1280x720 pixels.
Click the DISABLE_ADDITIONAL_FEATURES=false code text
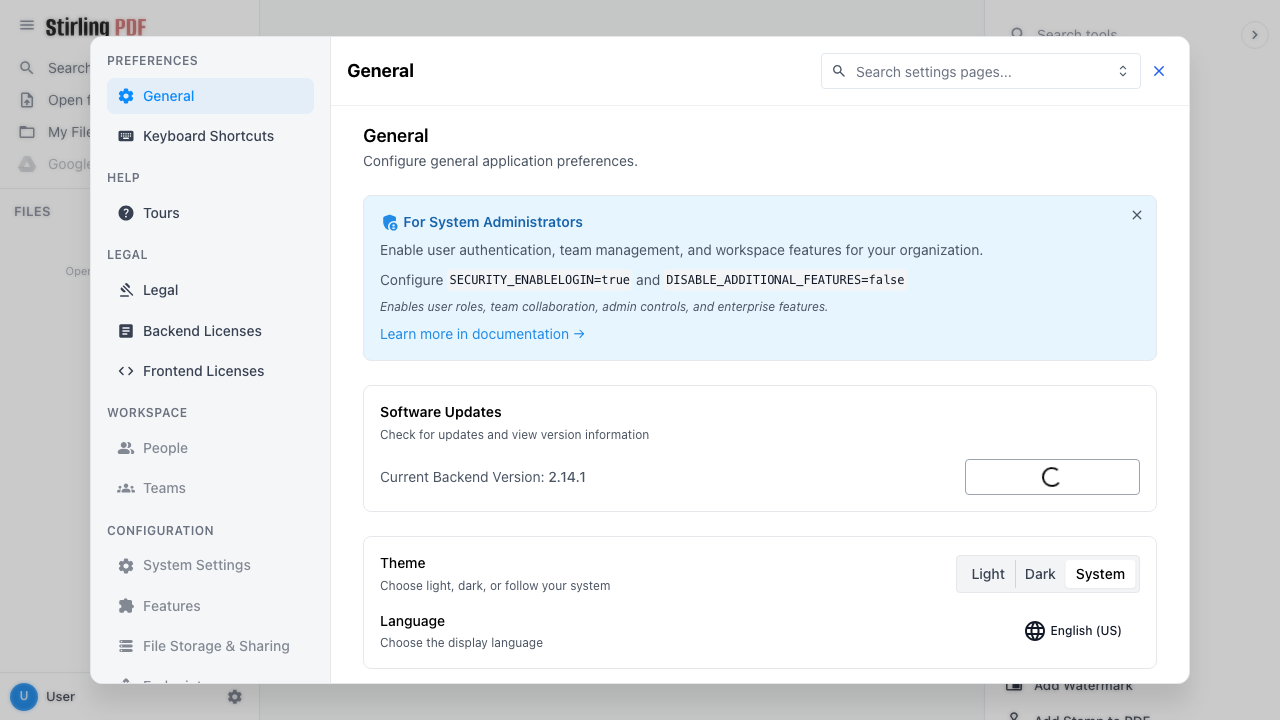(785, 280)
